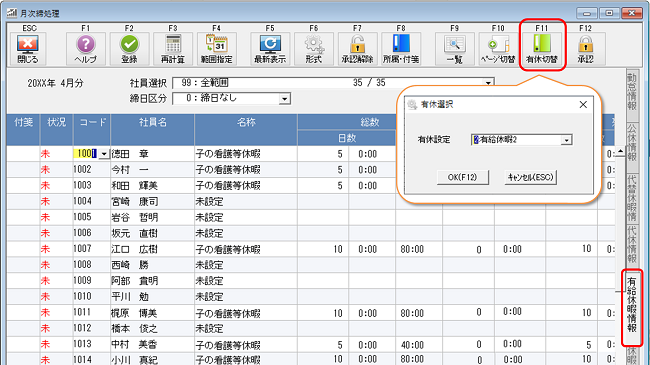Refresh with the 最新表示 icon

pos(270,49)
